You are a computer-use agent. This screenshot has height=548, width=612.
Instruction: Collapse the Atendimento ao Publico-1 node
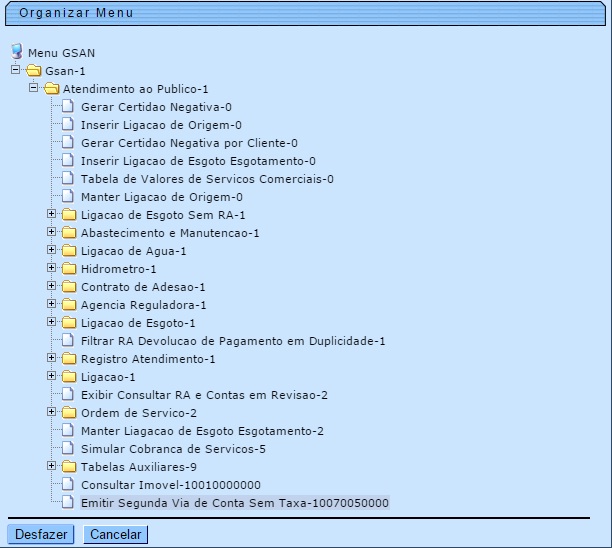pos(33,88)
